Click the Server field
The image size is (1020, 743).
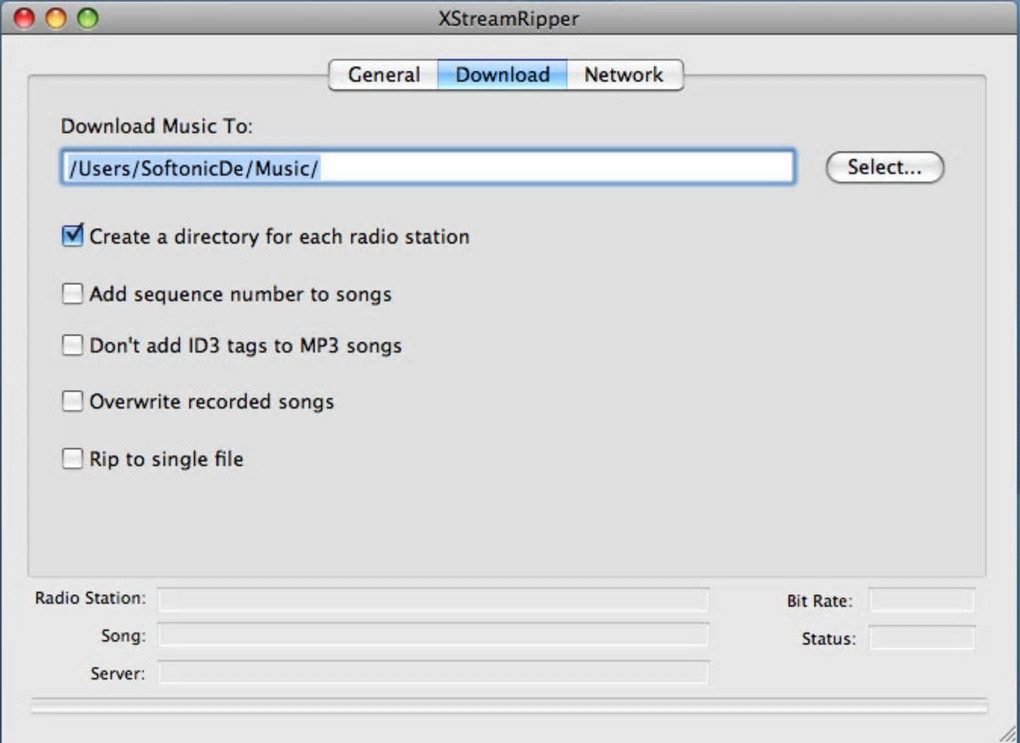[x=433, y=673]
